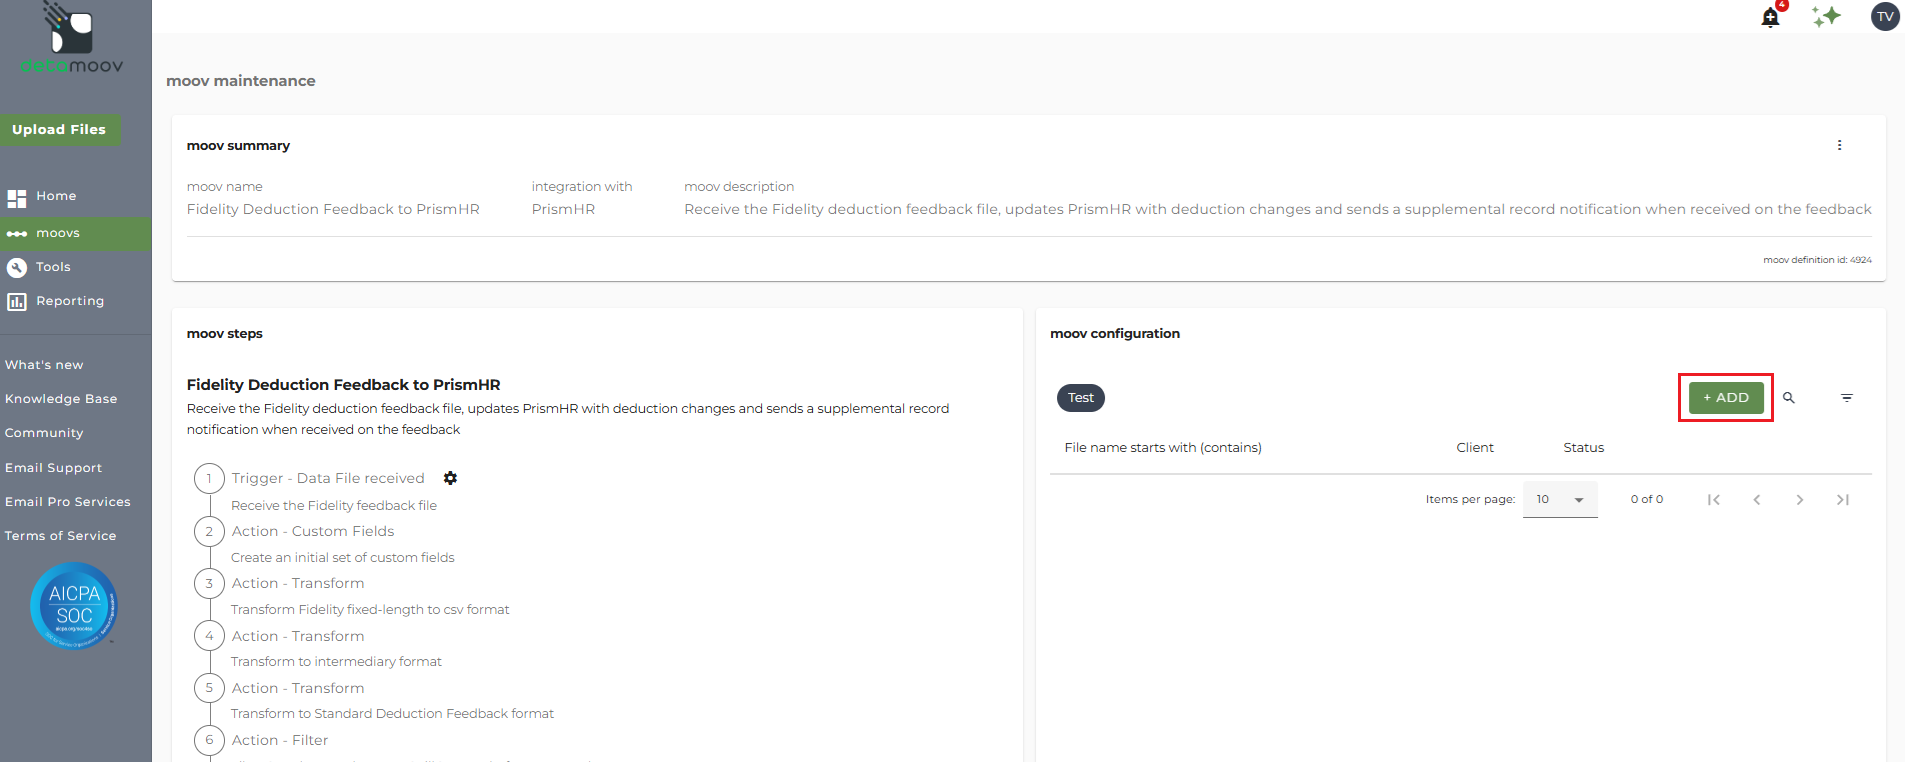Image resolution: width=1905 pixels, height=762 pixels.
Task: Click the + ADD configuration button
Action: tap(1726, 397)
